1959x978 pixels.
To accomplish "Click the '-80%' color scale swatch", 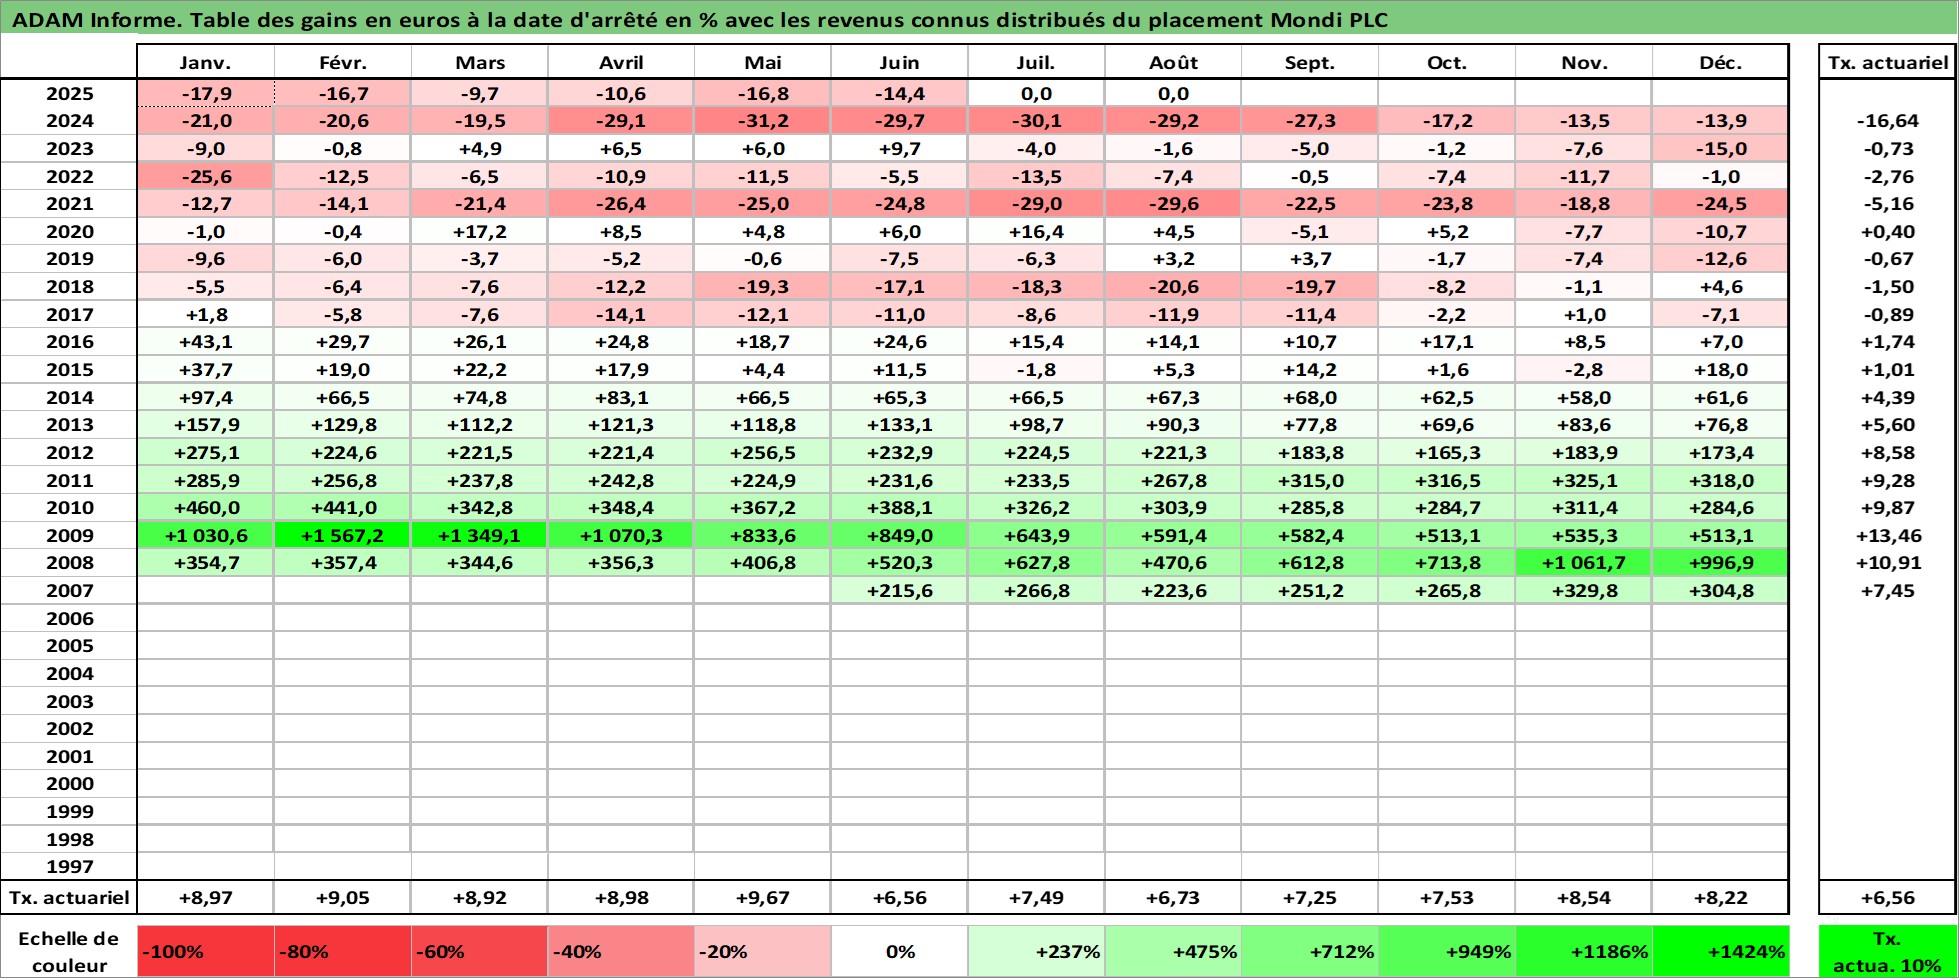I will point(342,951).
